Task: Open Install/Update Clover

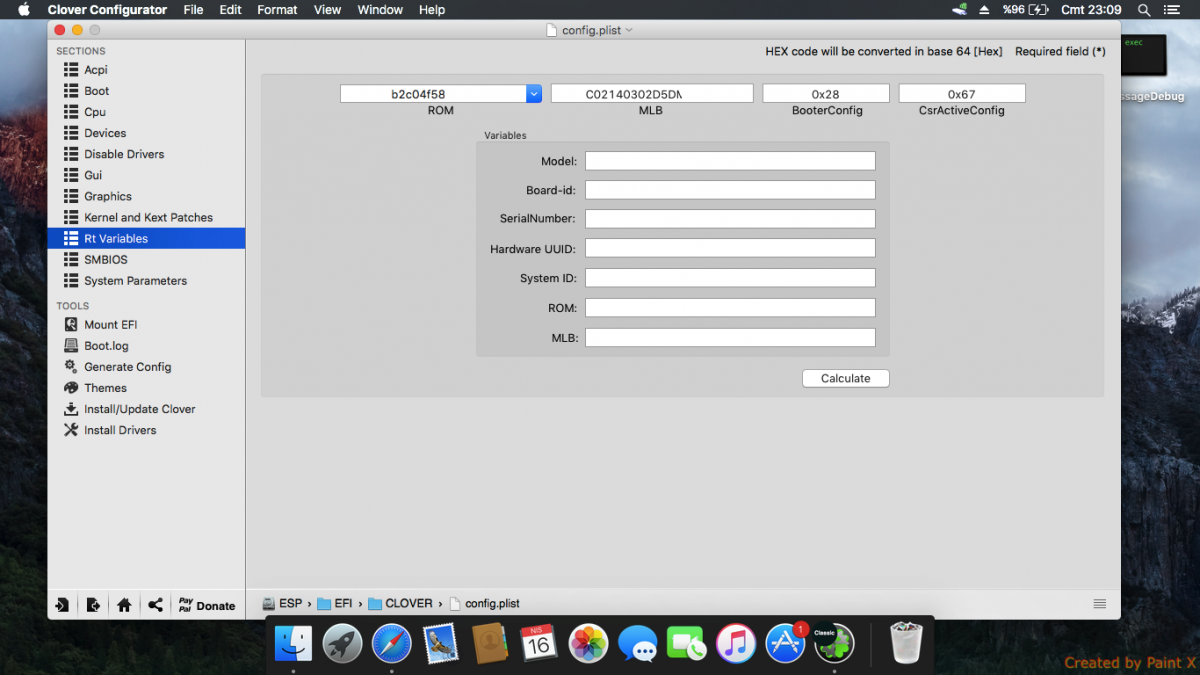Action: [139, 409]
